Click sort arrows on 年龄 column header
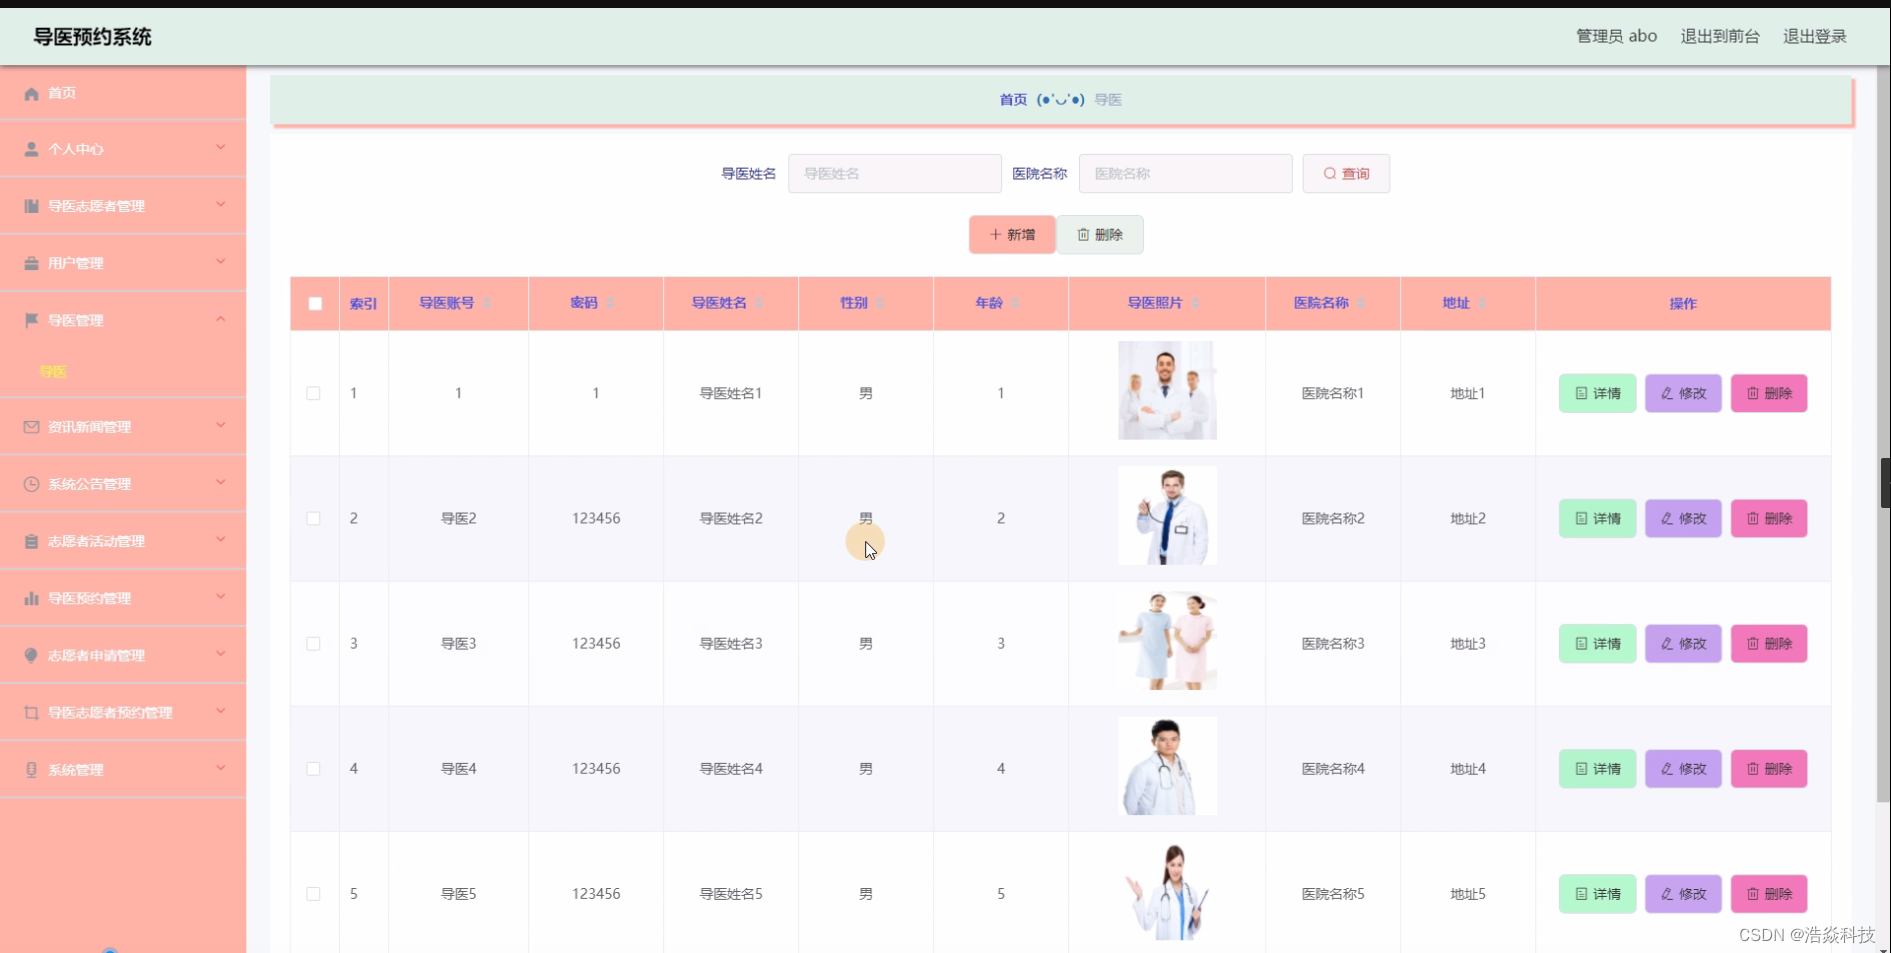 coord(1015,303)
